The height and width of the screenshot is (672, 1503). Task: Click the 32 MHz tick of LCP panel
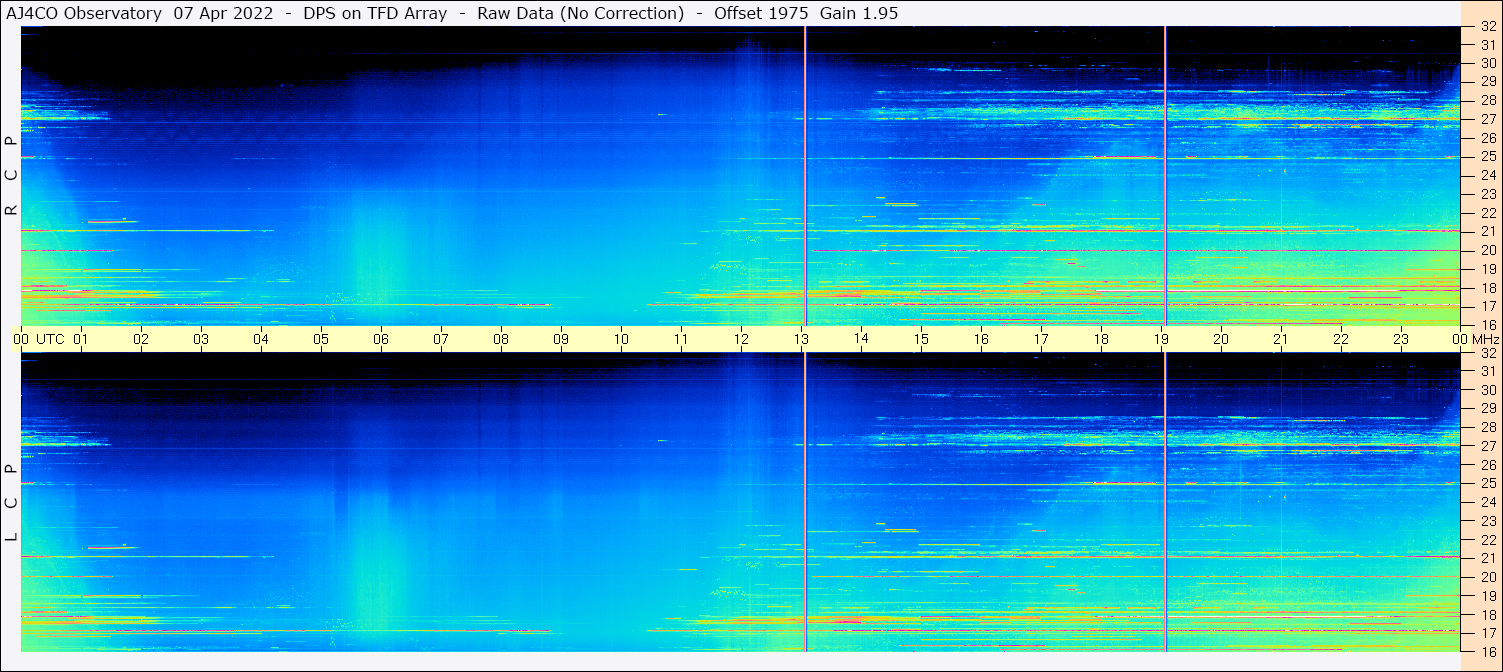click(x=1488, y=353)
